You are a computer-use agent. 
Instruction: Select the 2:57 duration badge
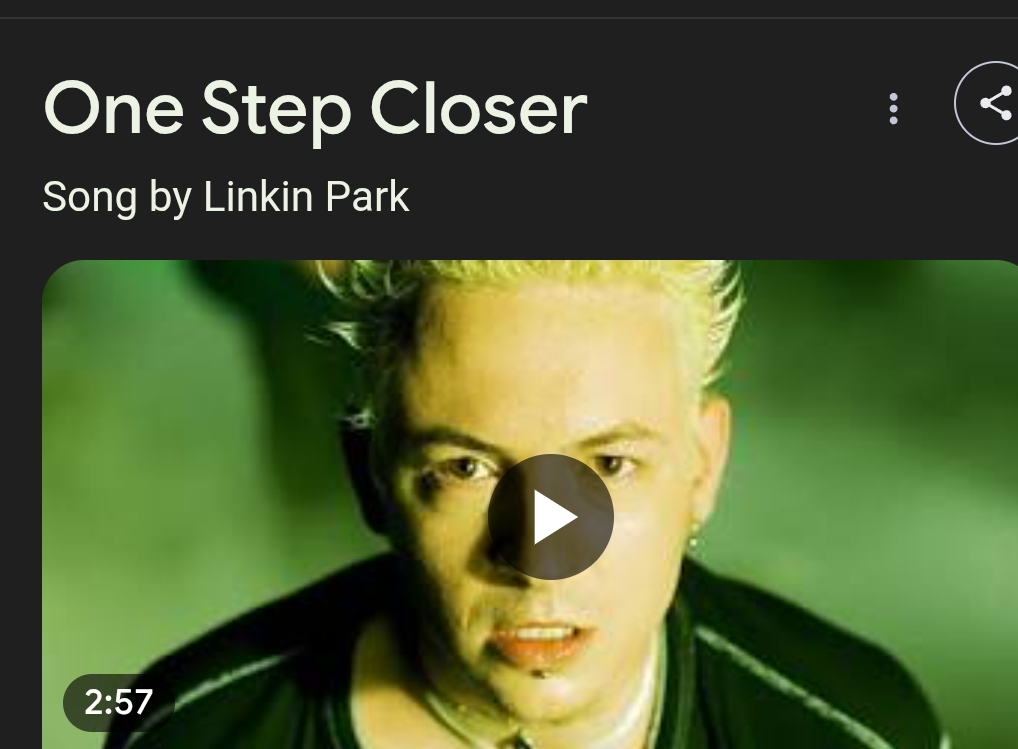point(118,702)
